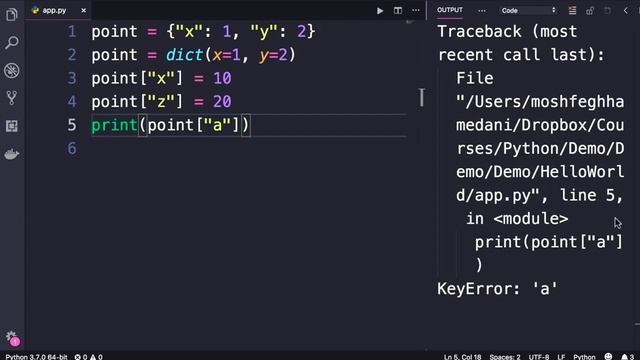
Task: Open the Manage settings gear
Action: coord(12,338)
